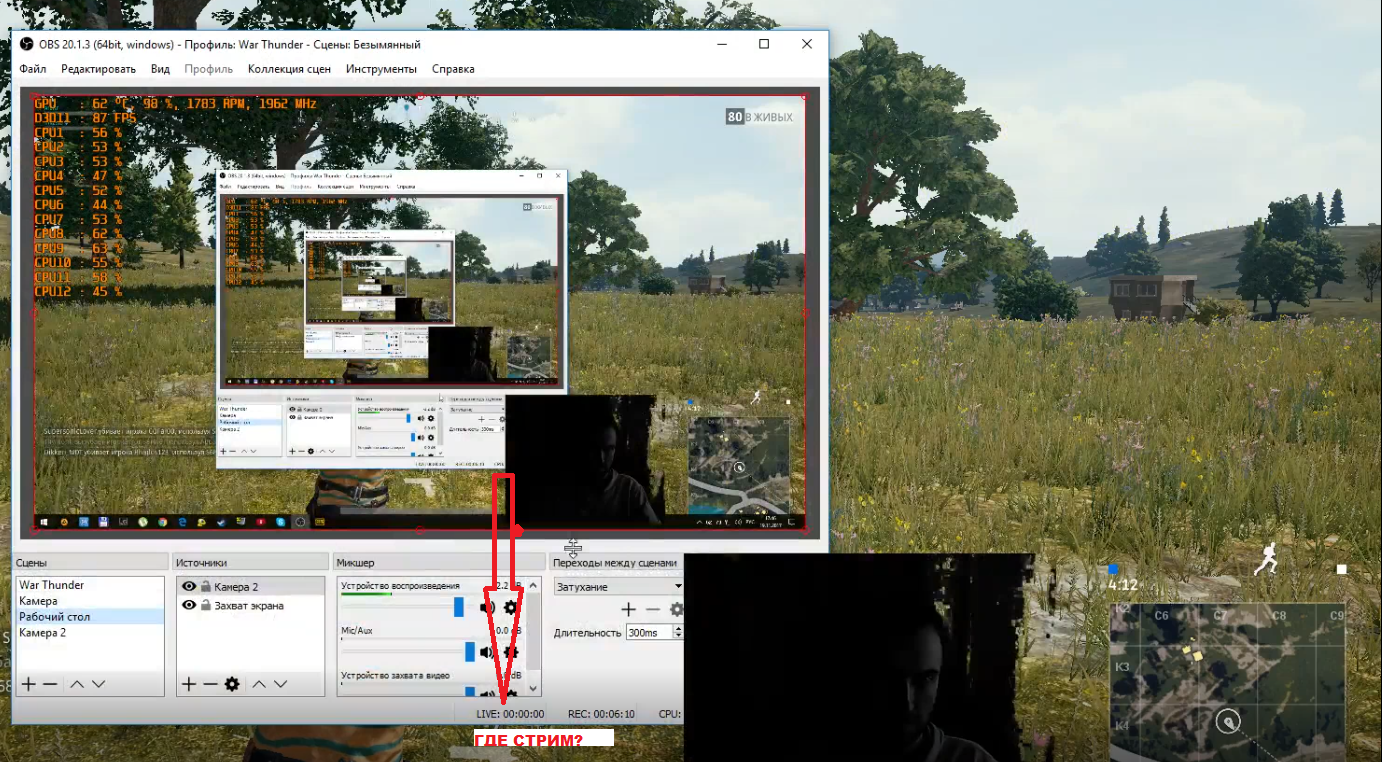Viewport: 1382px width, 762px height.
Task: Select the Захват экрана source row
Action: click(251, 606)
